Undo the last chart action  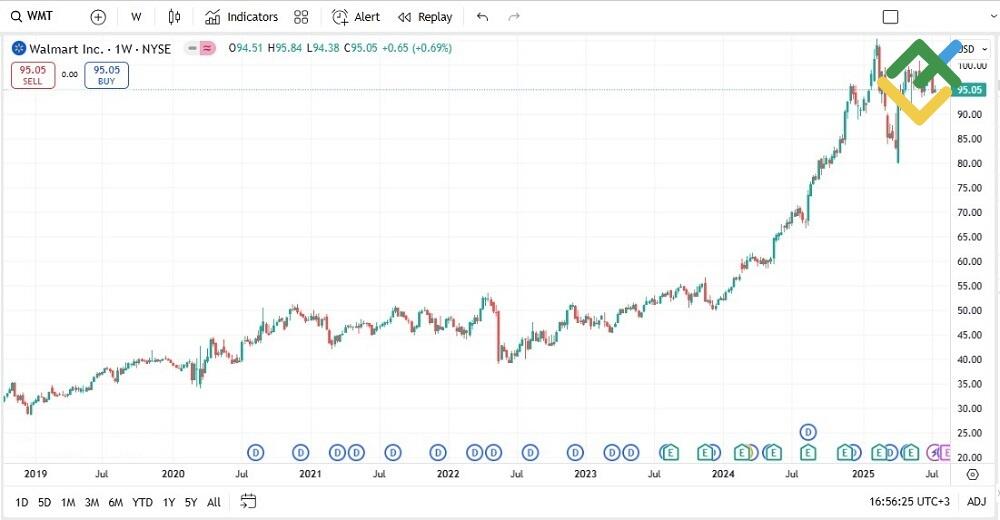[x=483, y=17]
